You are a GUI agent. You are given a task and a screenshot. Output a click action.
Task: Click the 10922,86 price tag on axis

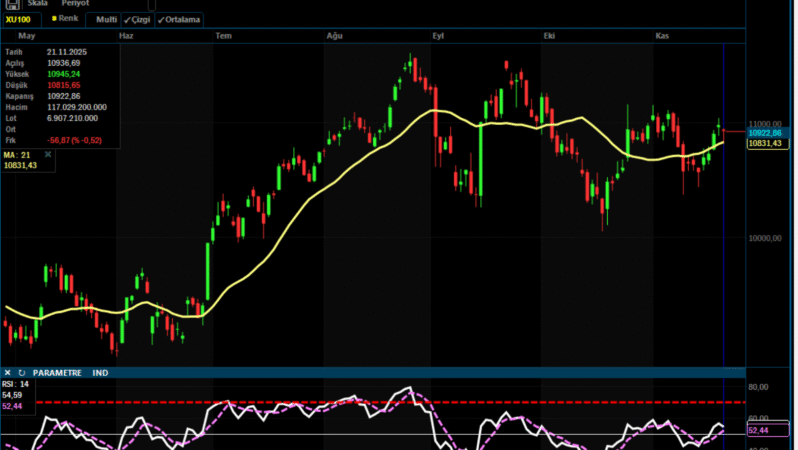point(765,132)
